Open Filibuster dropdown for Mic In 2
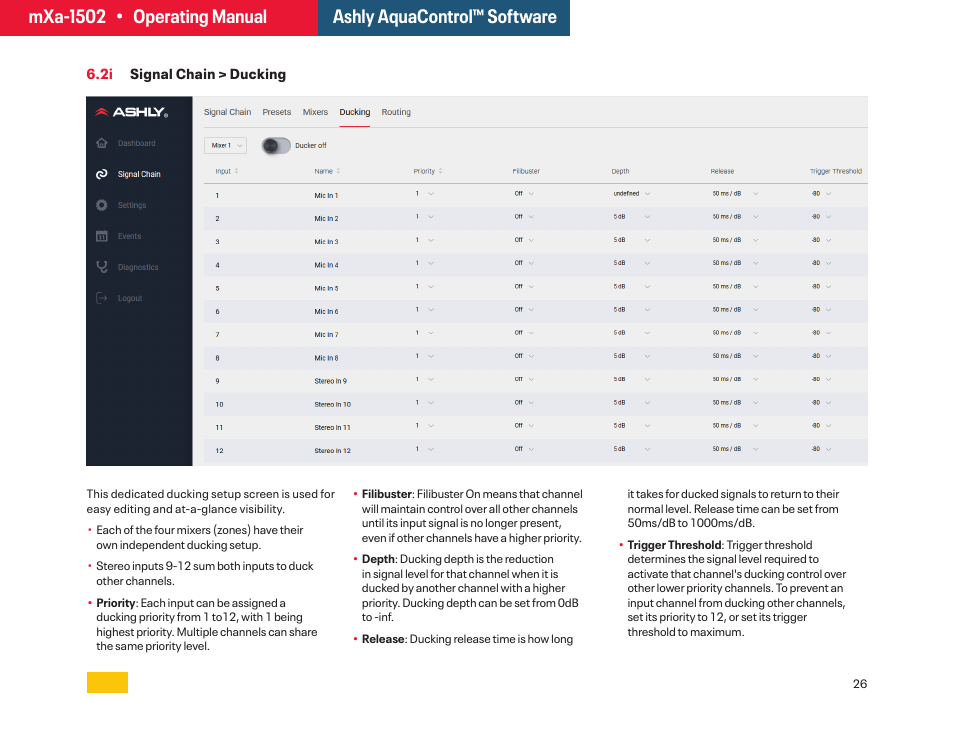The height and width of the screenshot is (738, 954). pos(524,217)
